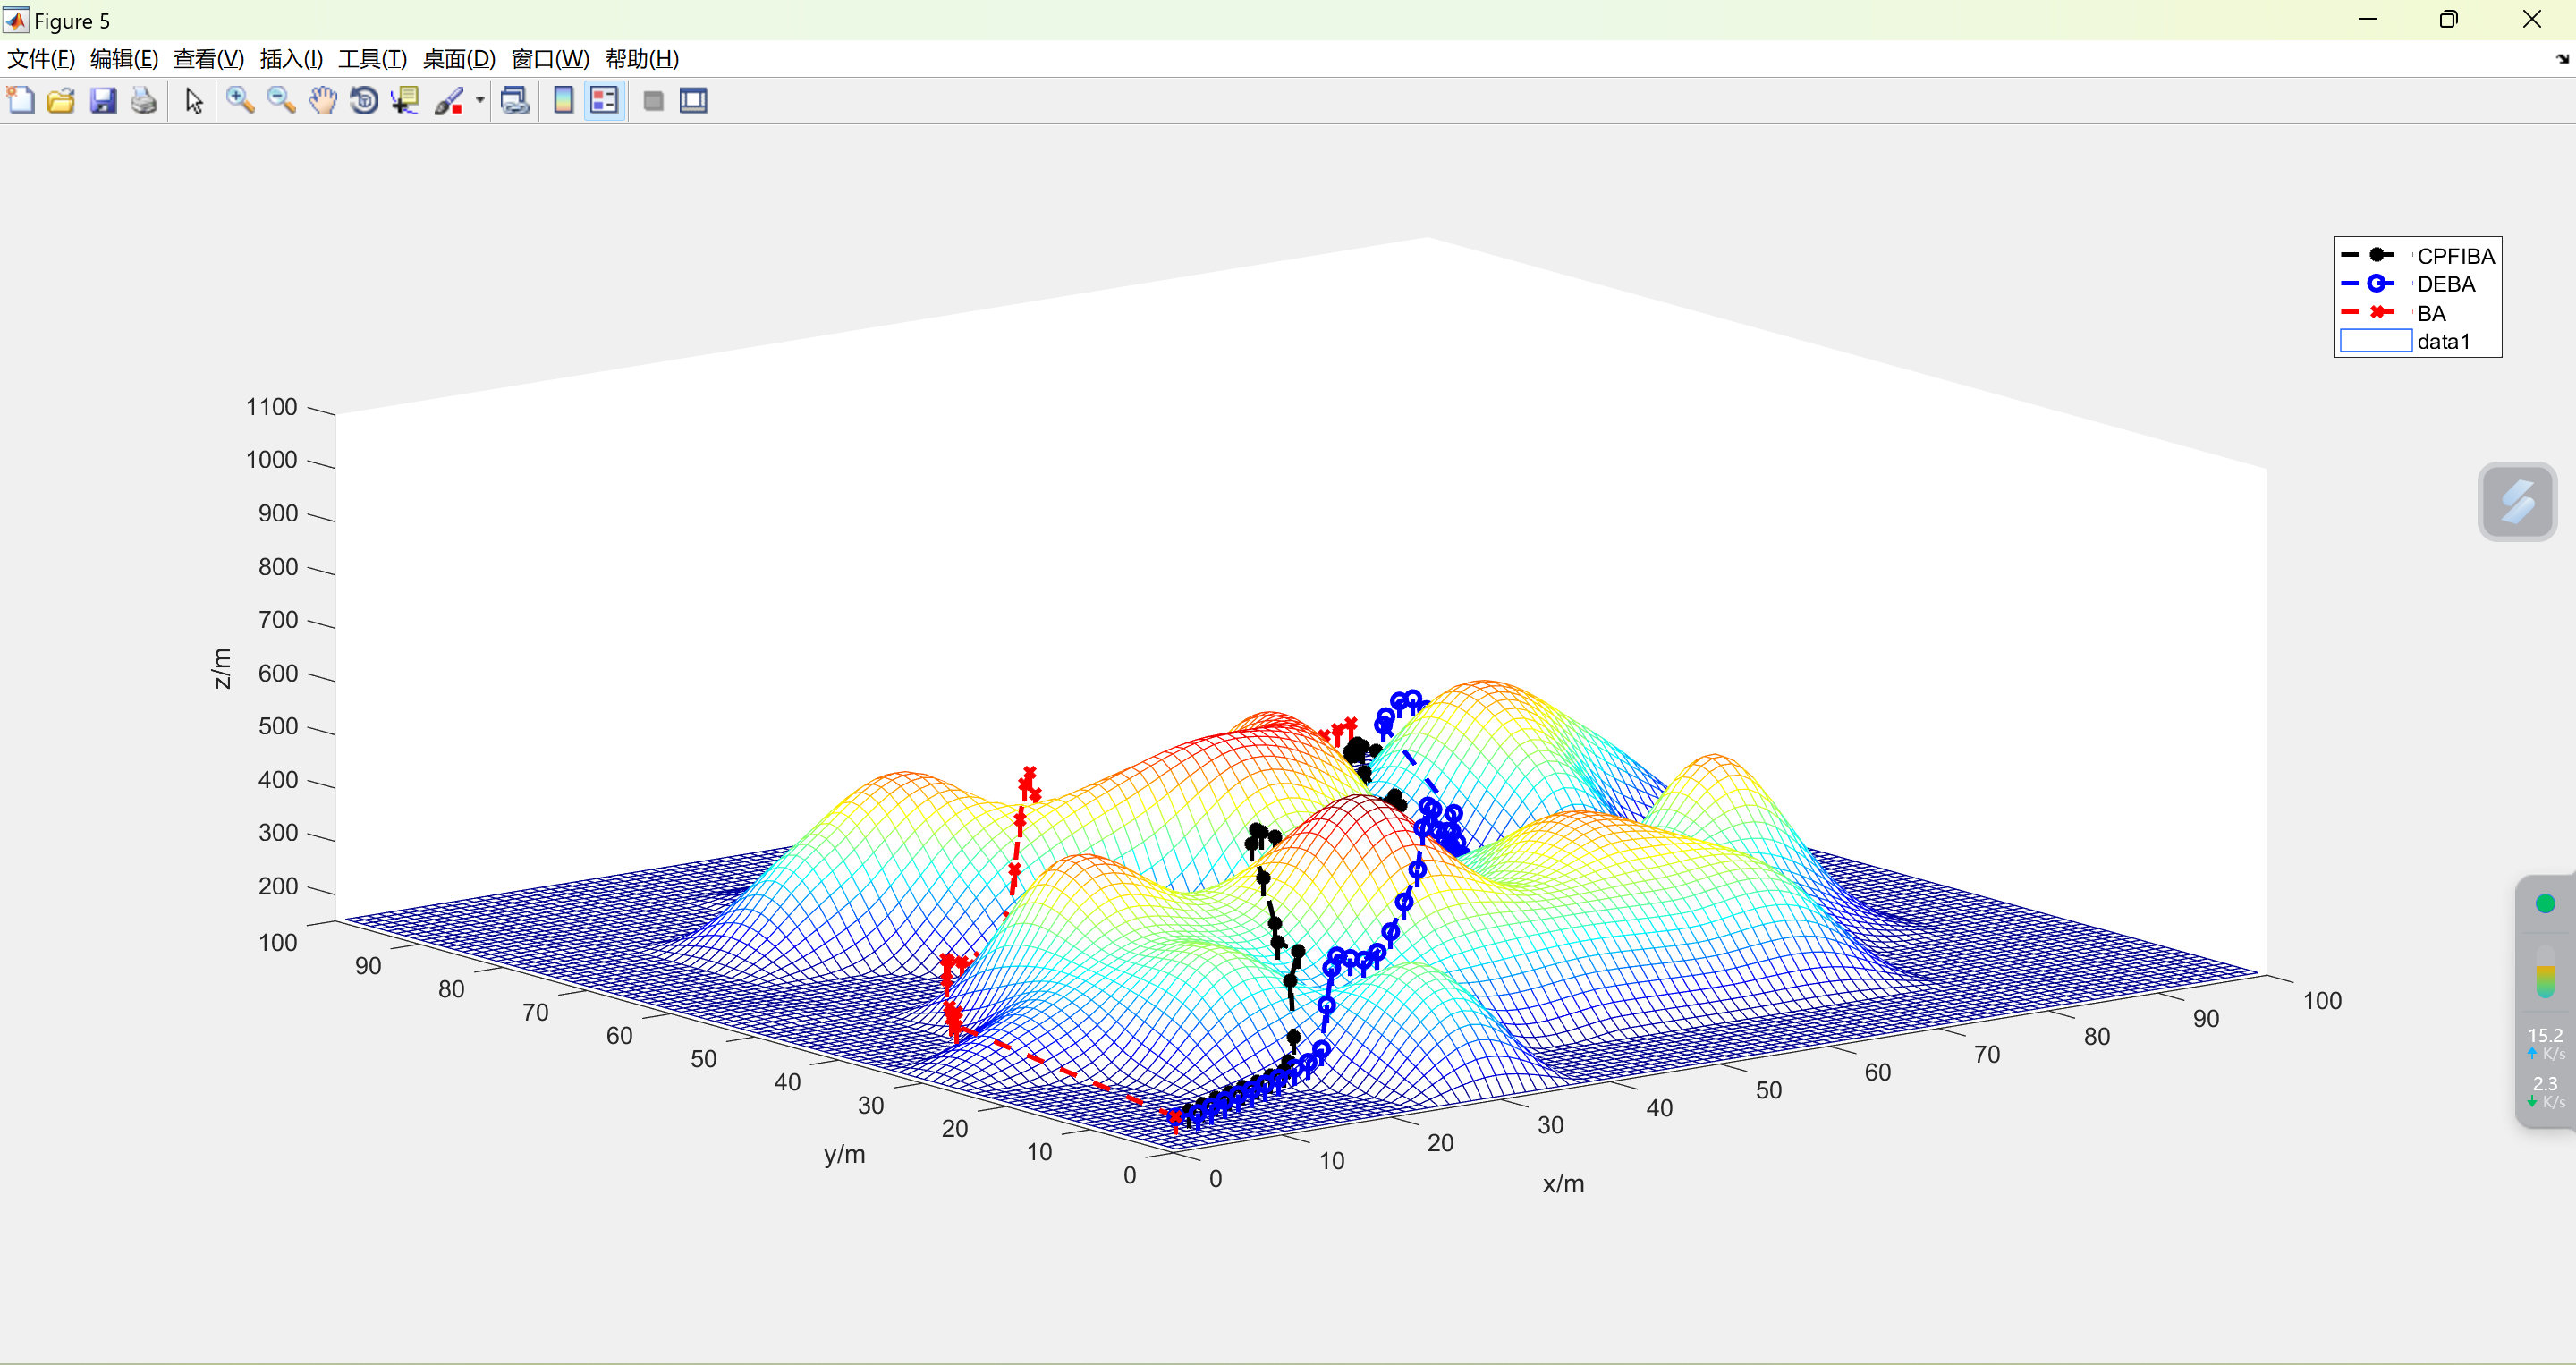The image size is (2576, 1365).
Task: Expand the Brush color dropdown arrow
Action: 480,101
